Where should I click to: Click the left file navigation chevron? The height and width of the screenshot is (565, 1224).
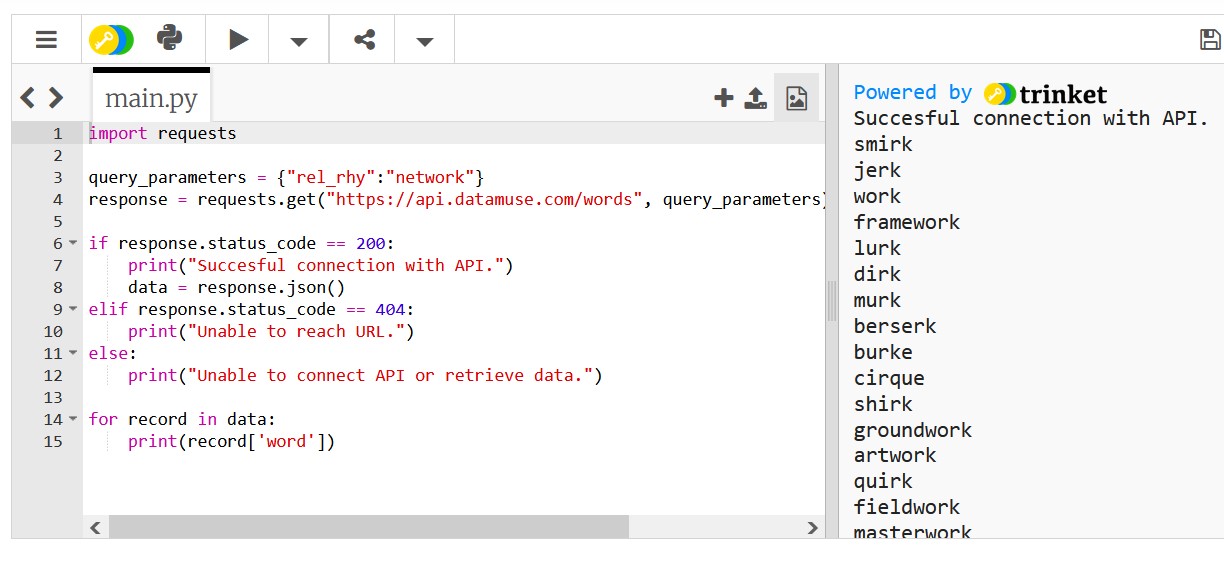tap(27, 98)
